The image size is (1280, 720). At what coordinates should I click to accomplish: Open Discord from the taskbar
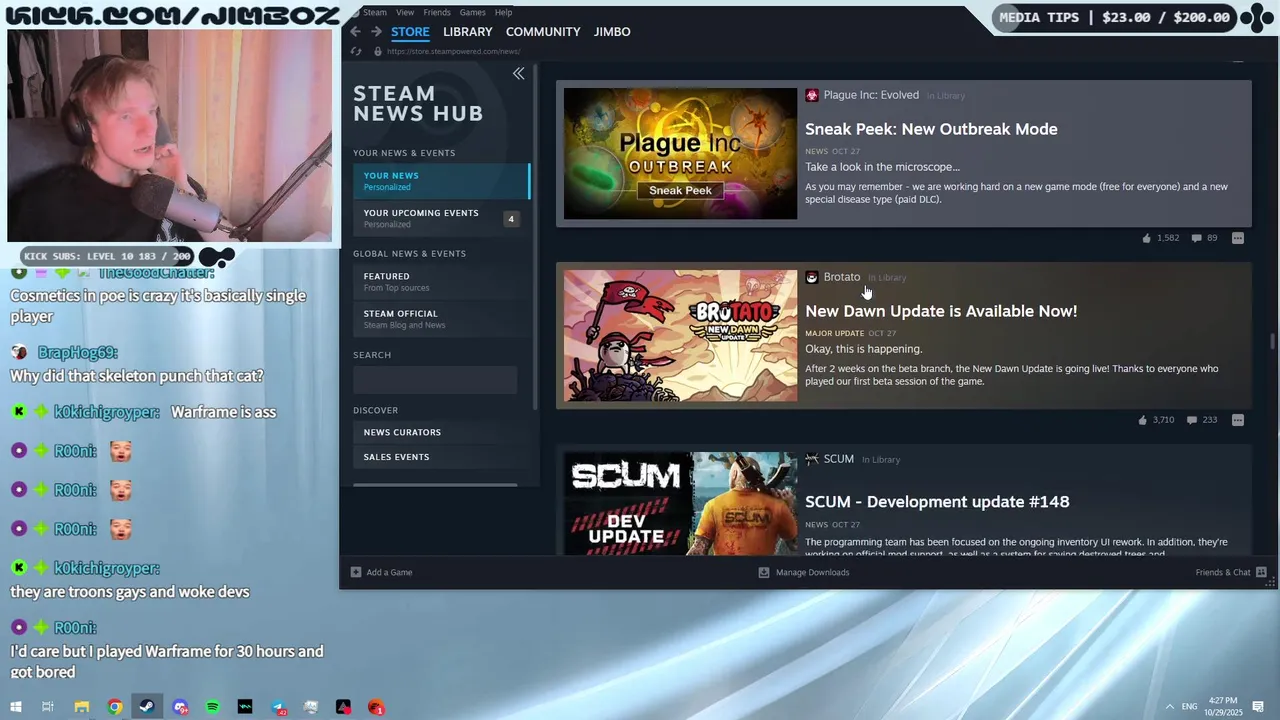point(180,707)
